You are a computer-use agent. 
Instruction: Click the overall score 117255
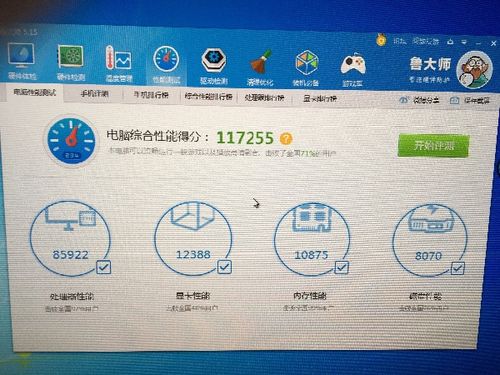click(x=245, y=138)
